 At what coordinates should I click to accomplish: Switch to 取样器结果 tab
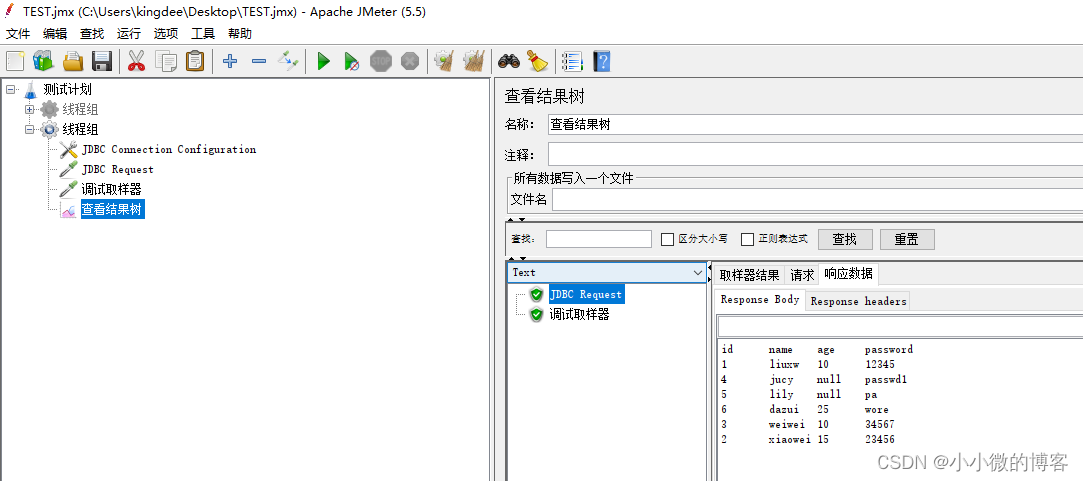click(749, 275)
